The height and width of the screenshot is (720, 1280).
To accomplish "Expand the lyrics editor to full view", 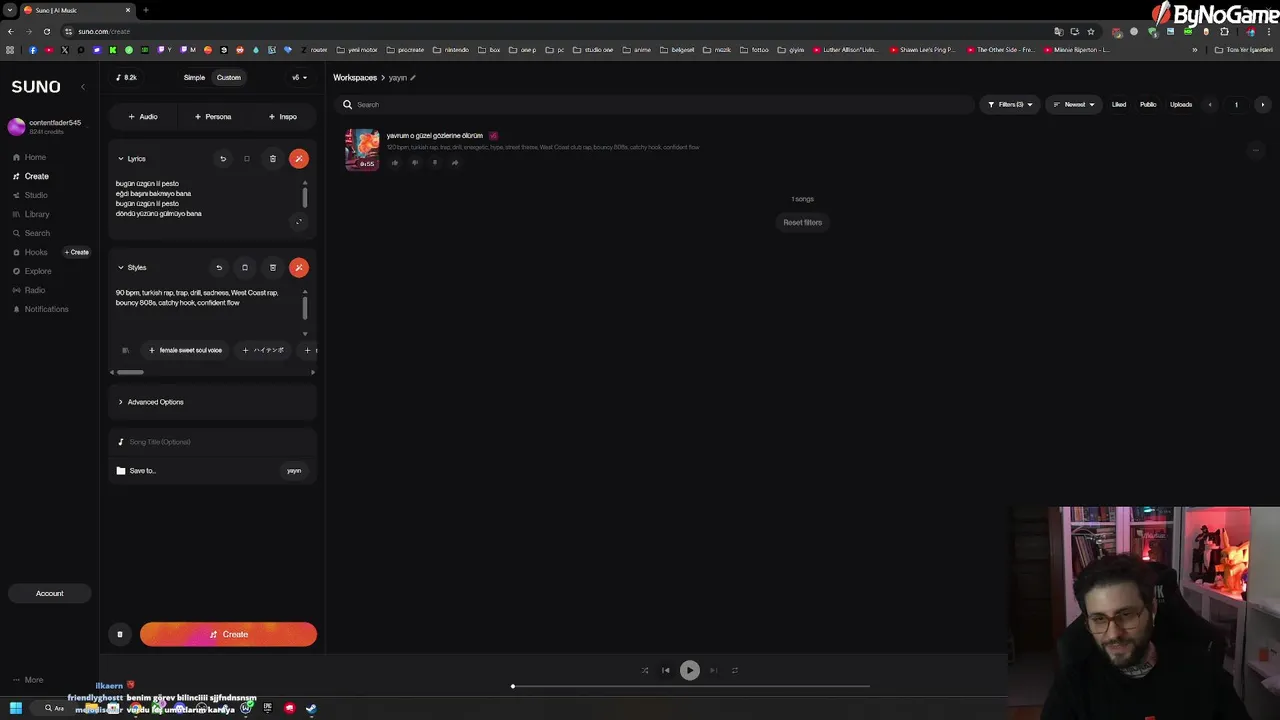I will point(298,222).
